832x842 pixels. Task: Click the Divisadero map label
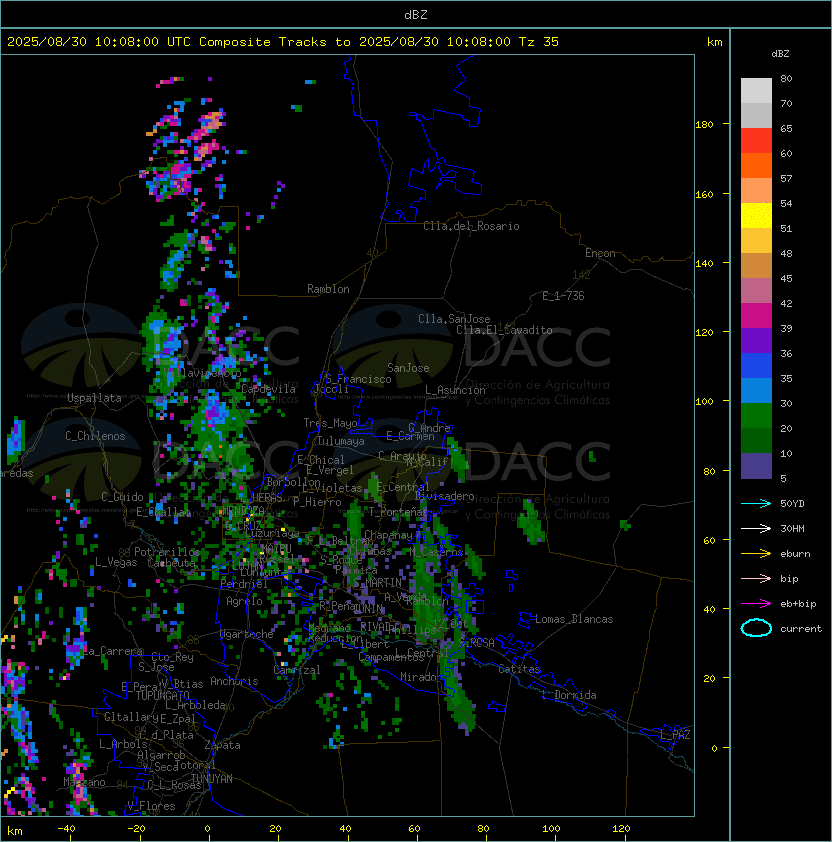pos(444,496)
